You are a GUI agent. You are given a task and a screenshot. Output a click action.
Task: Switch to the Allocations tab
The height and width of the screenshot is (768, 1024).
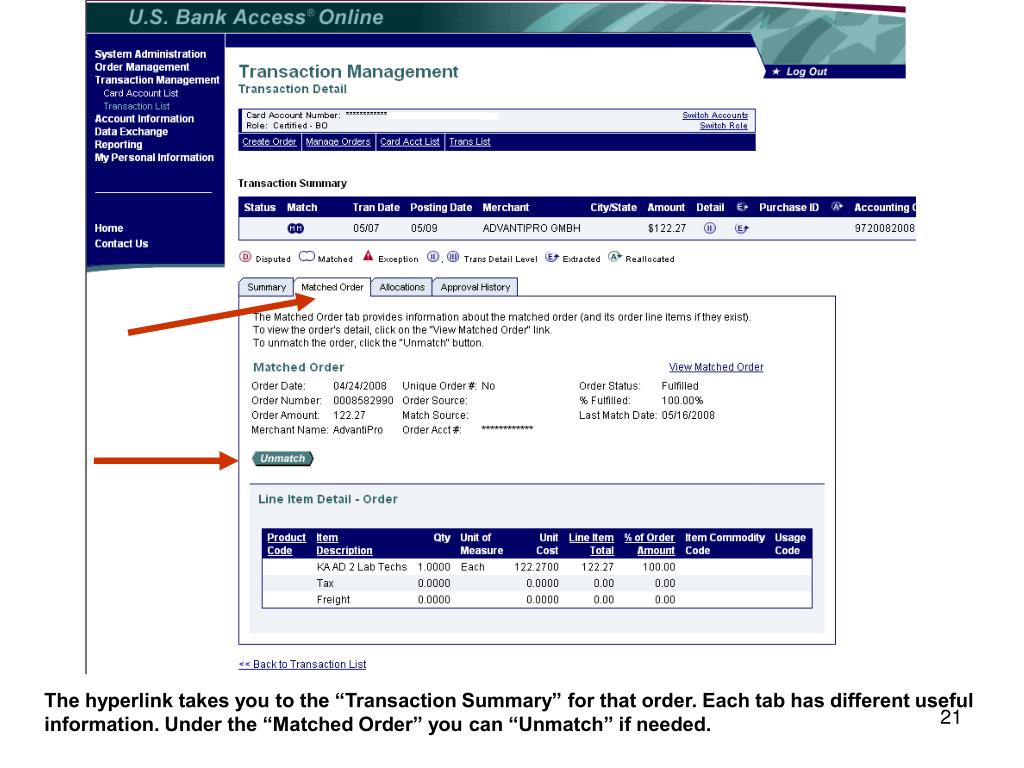pyautogui.click(x=402, y=287)
